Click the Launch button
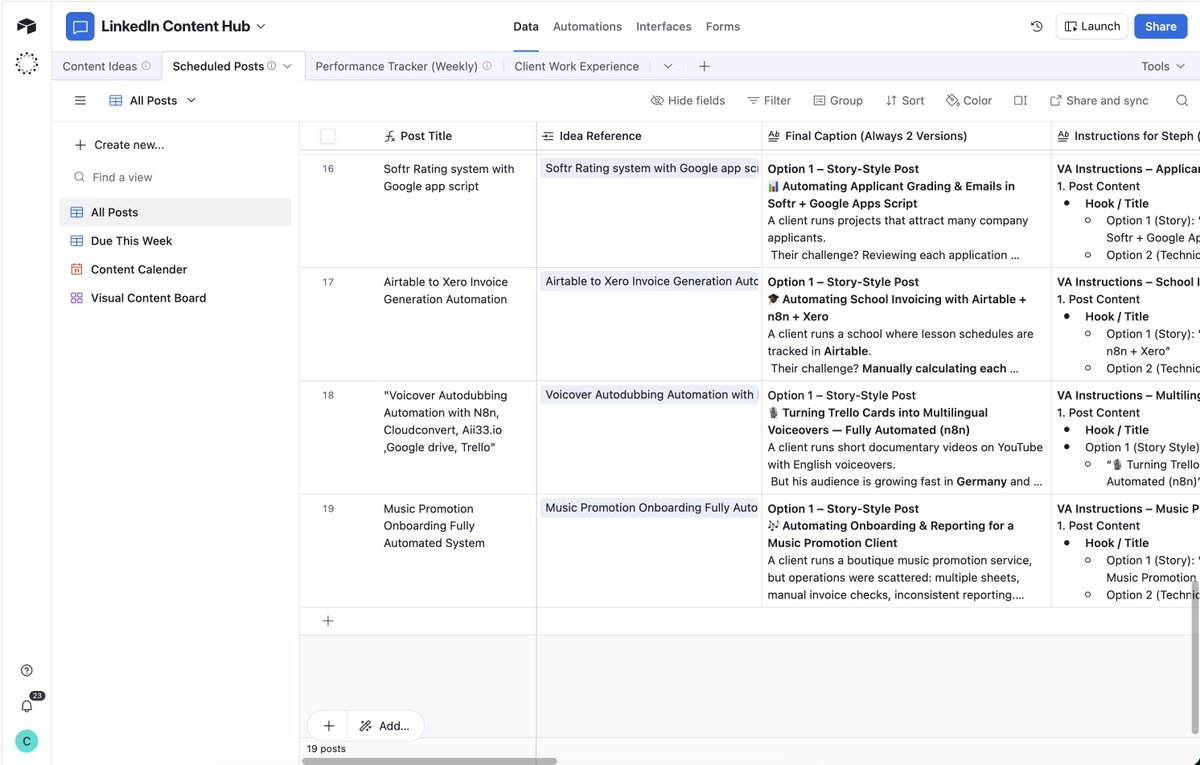Image resolution: width=1200 pixels, height=765 pixels. coord(1092,26)
